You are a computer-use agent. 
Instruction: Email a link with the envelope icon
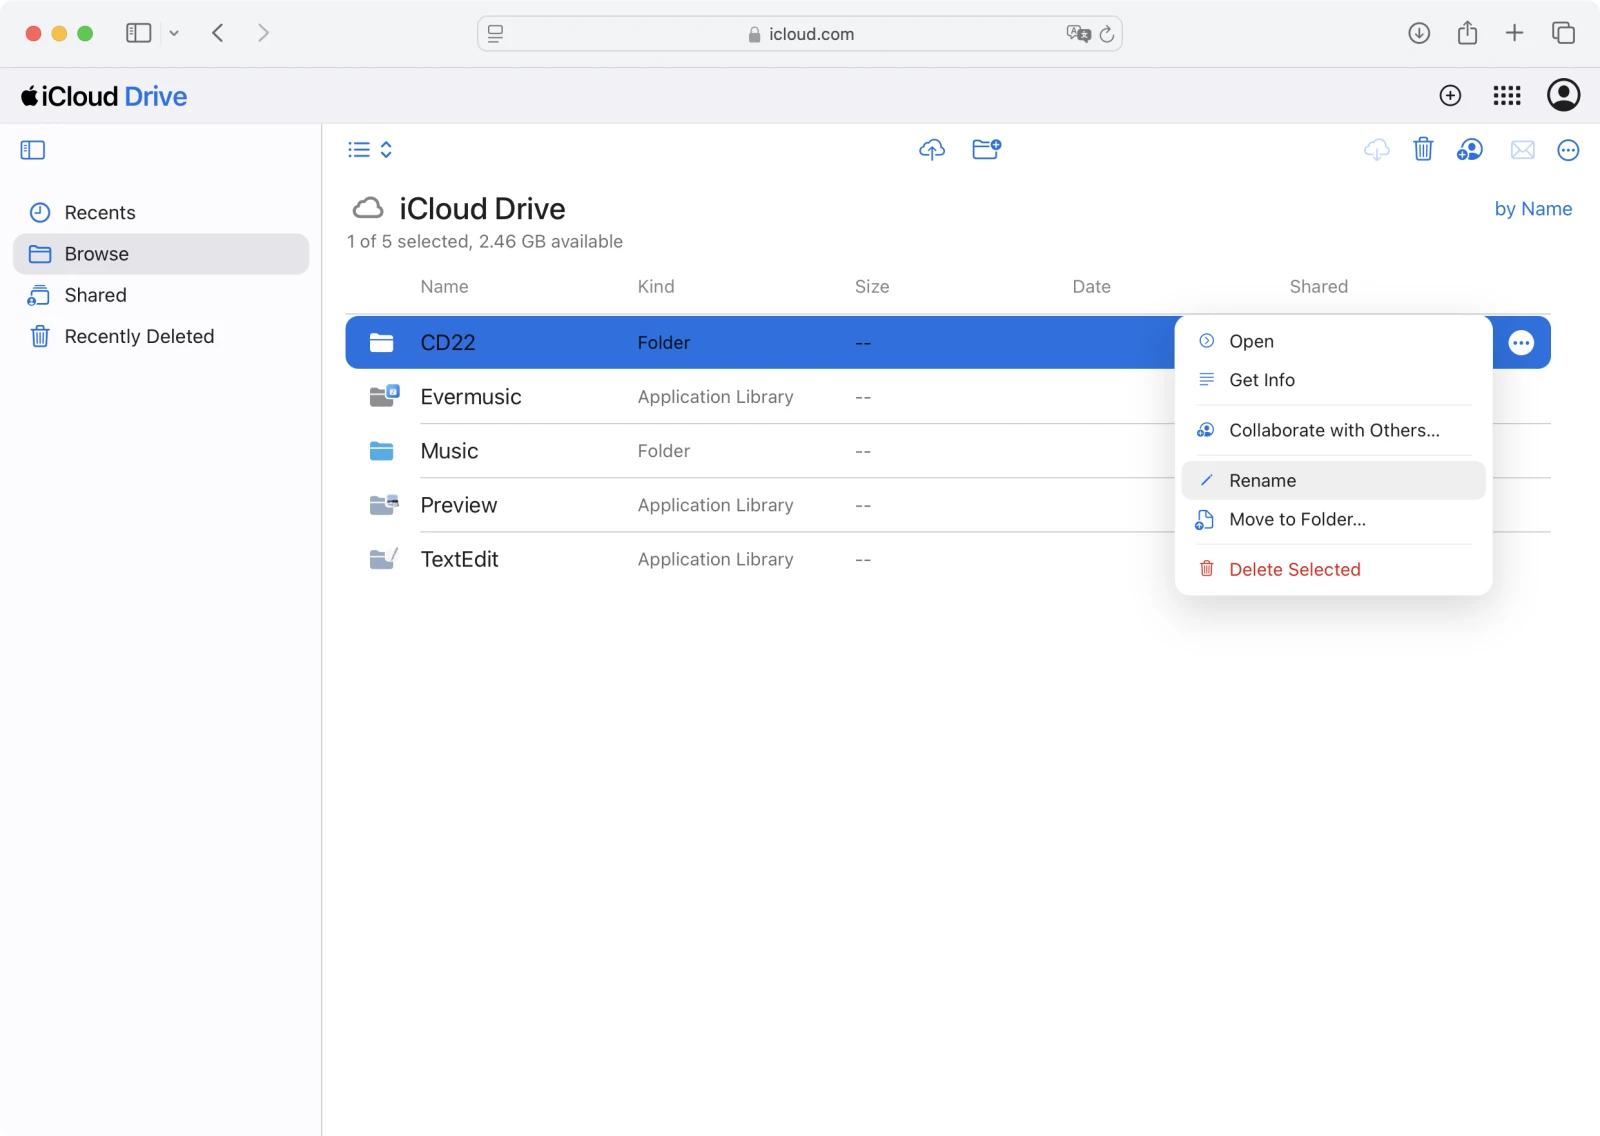1522,150
